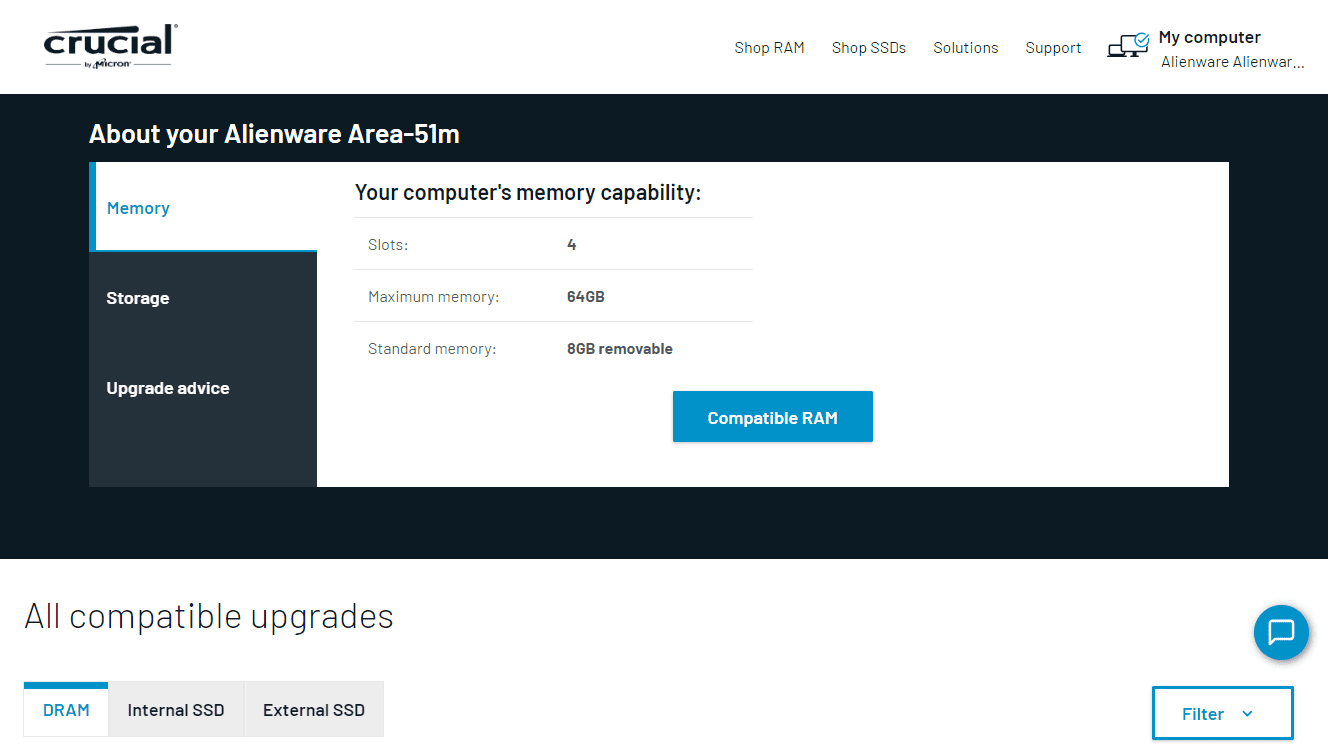Open the Shop SSDs menu
This screenshot has width=1328, height=751.
pyautogui.click(x=868, y=48)
